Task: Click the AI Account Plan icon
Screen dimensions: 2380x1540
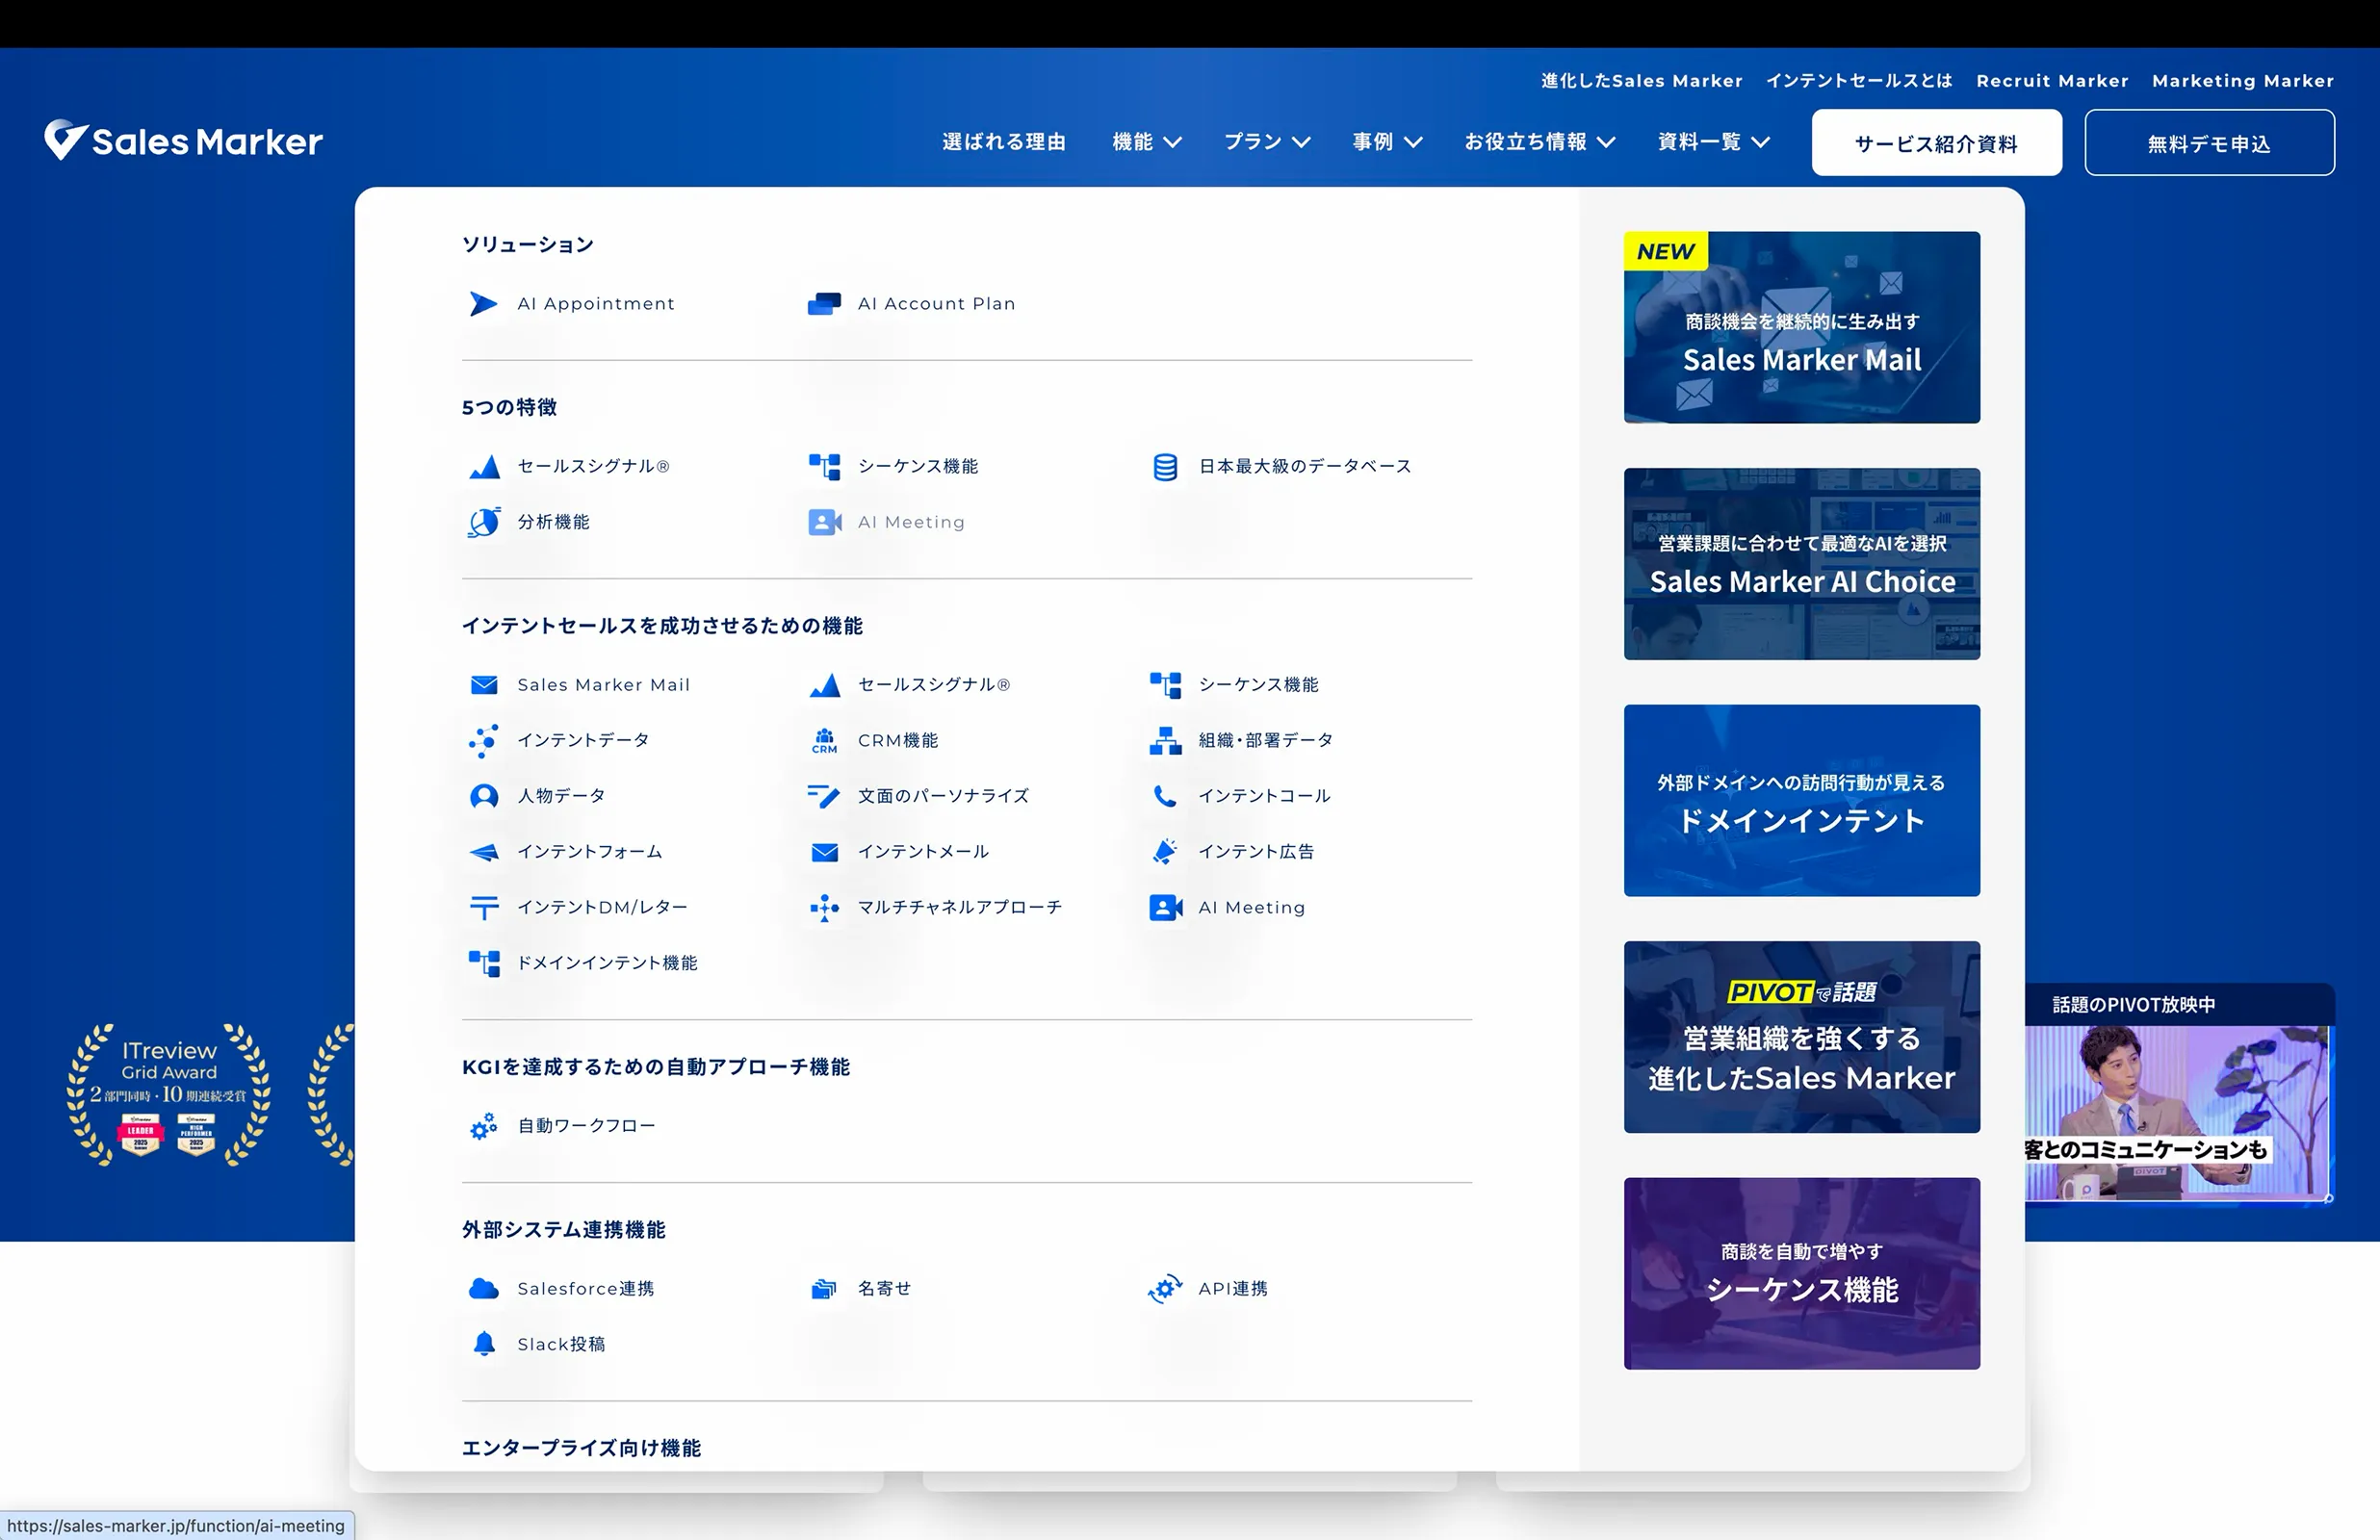Action: tap(824, 304)
